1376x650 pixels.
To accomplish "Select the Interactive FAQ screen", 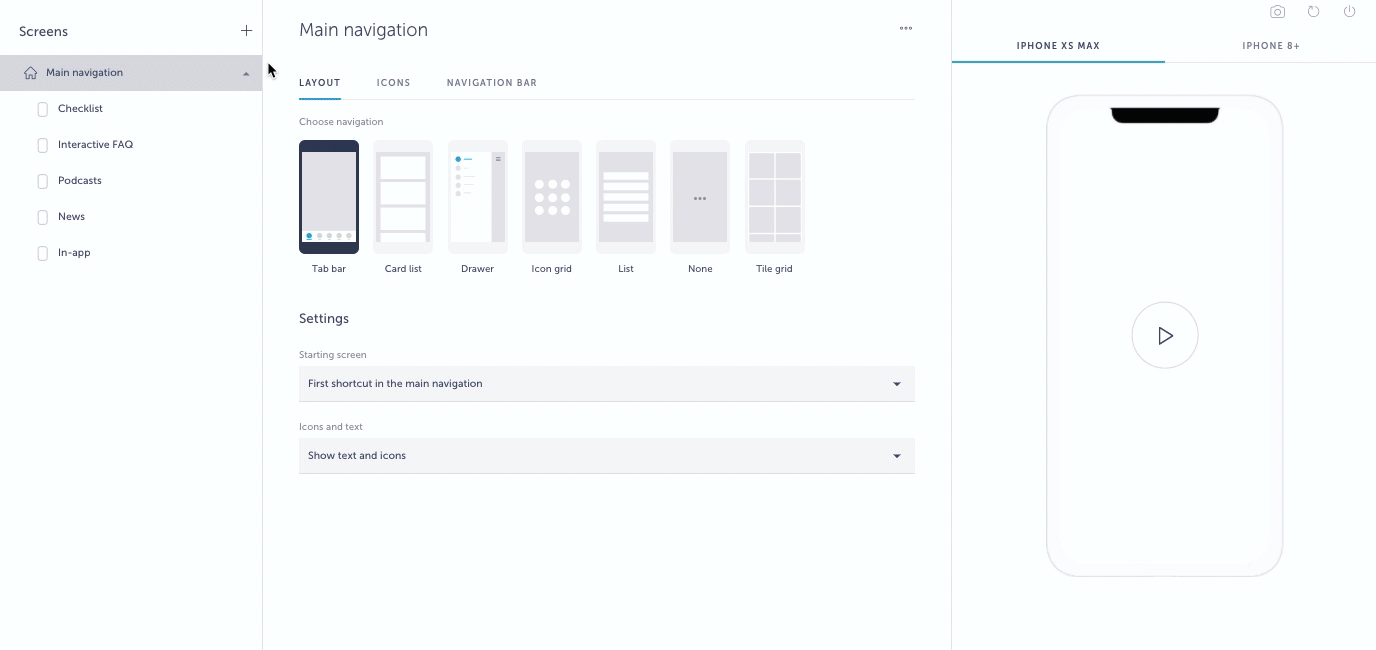I will click(x=95, y=145).
